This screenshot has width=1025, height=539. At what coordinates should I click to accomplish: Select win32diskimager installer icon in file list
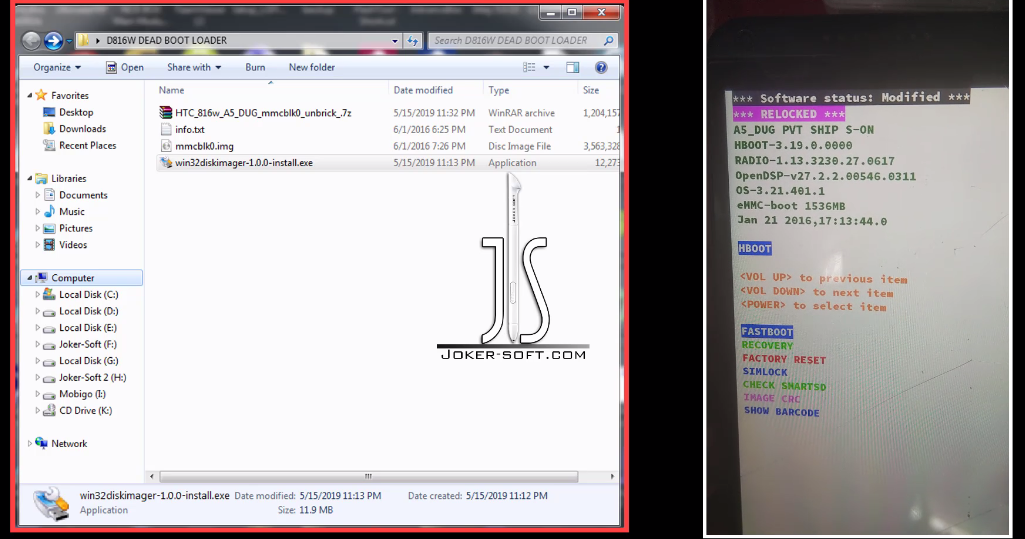pyautogui.click(x=166, y=163)
